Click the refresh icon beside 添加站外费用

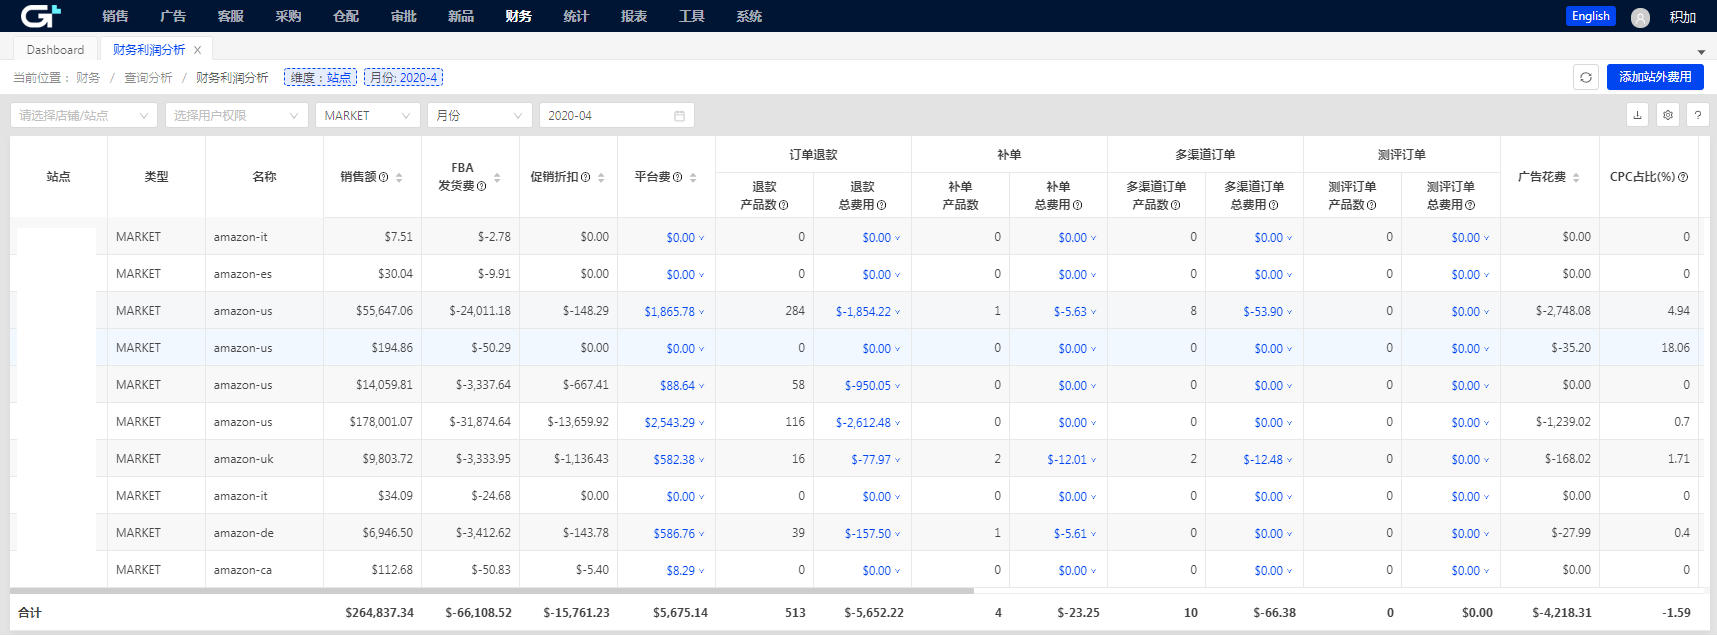click(x=1586, y=77)
